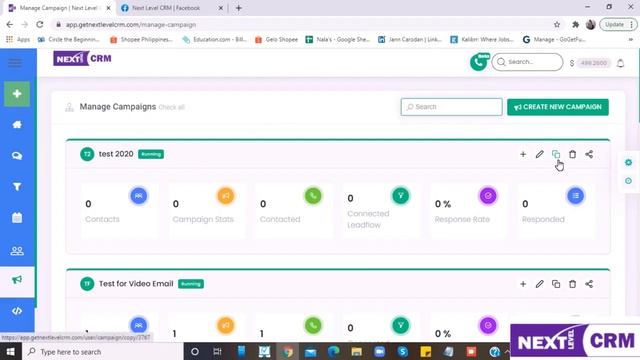Screen dimensions: 640x360
Task: Delete the Test for Video Email campaign
Action: [572, 284]
